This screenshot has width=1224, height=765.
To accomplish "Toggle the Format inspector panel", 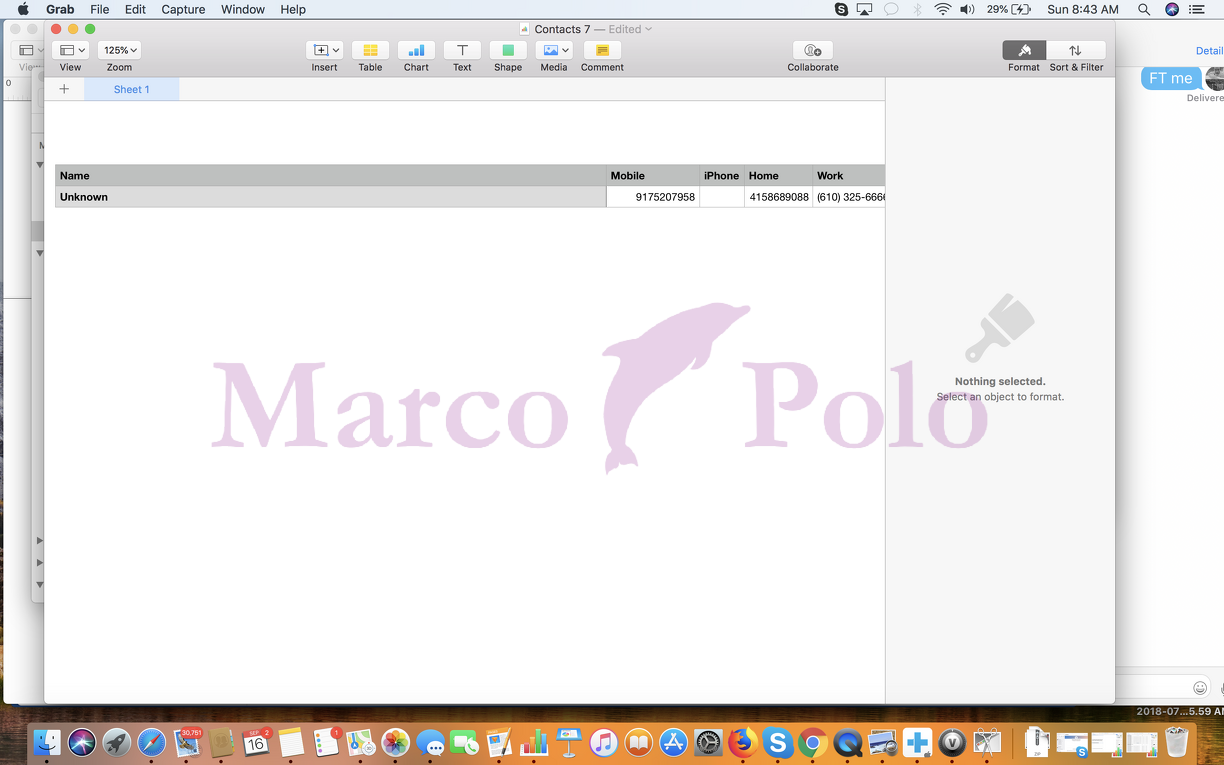I will point(1024,50).
